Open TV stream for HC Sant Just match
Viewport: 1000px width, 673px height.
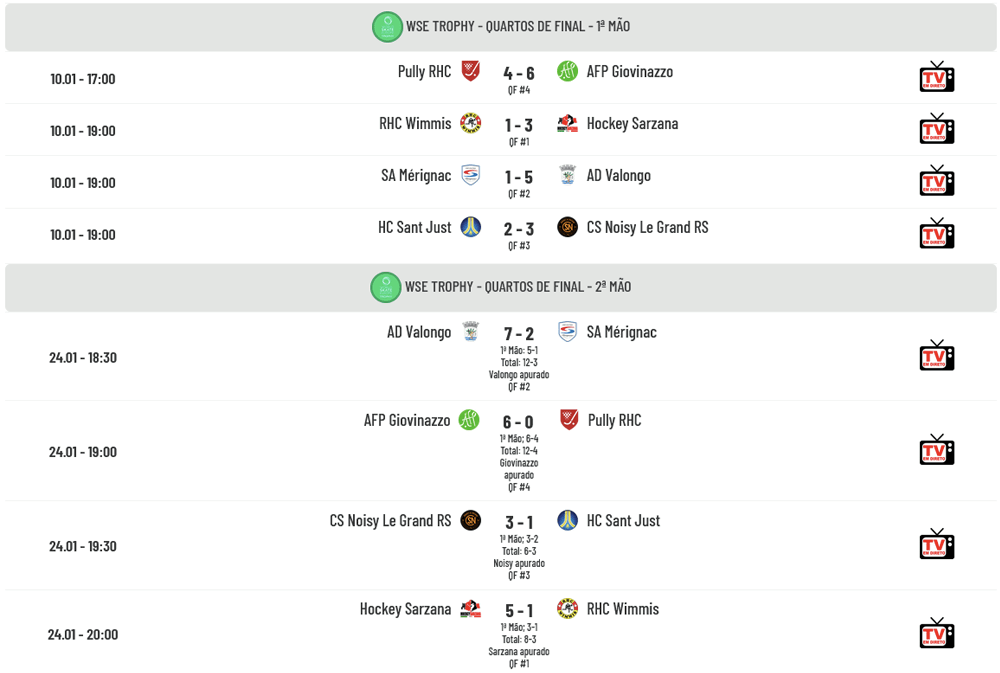click(936, 233)
